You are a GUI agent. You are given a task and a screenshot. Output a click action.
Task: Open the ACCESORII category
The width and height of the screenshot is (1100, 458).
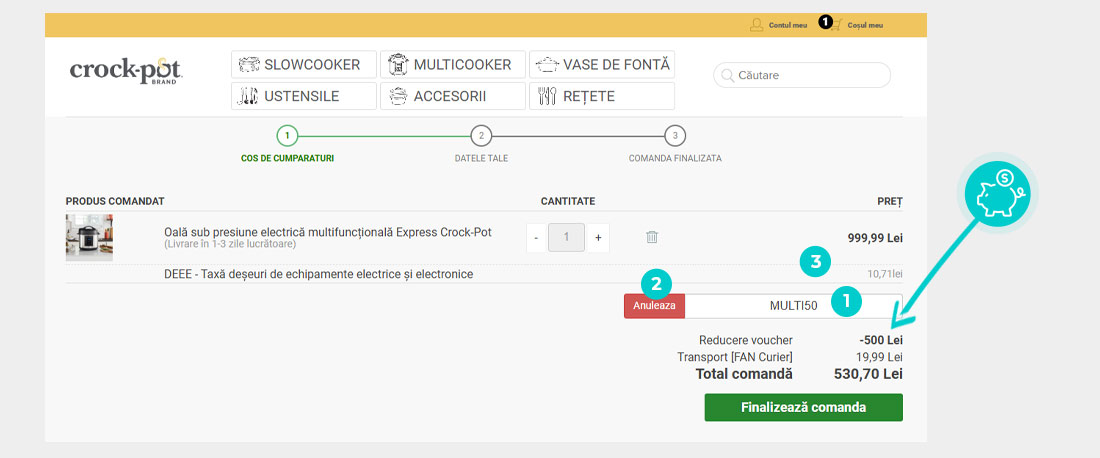tap(452, 96)
